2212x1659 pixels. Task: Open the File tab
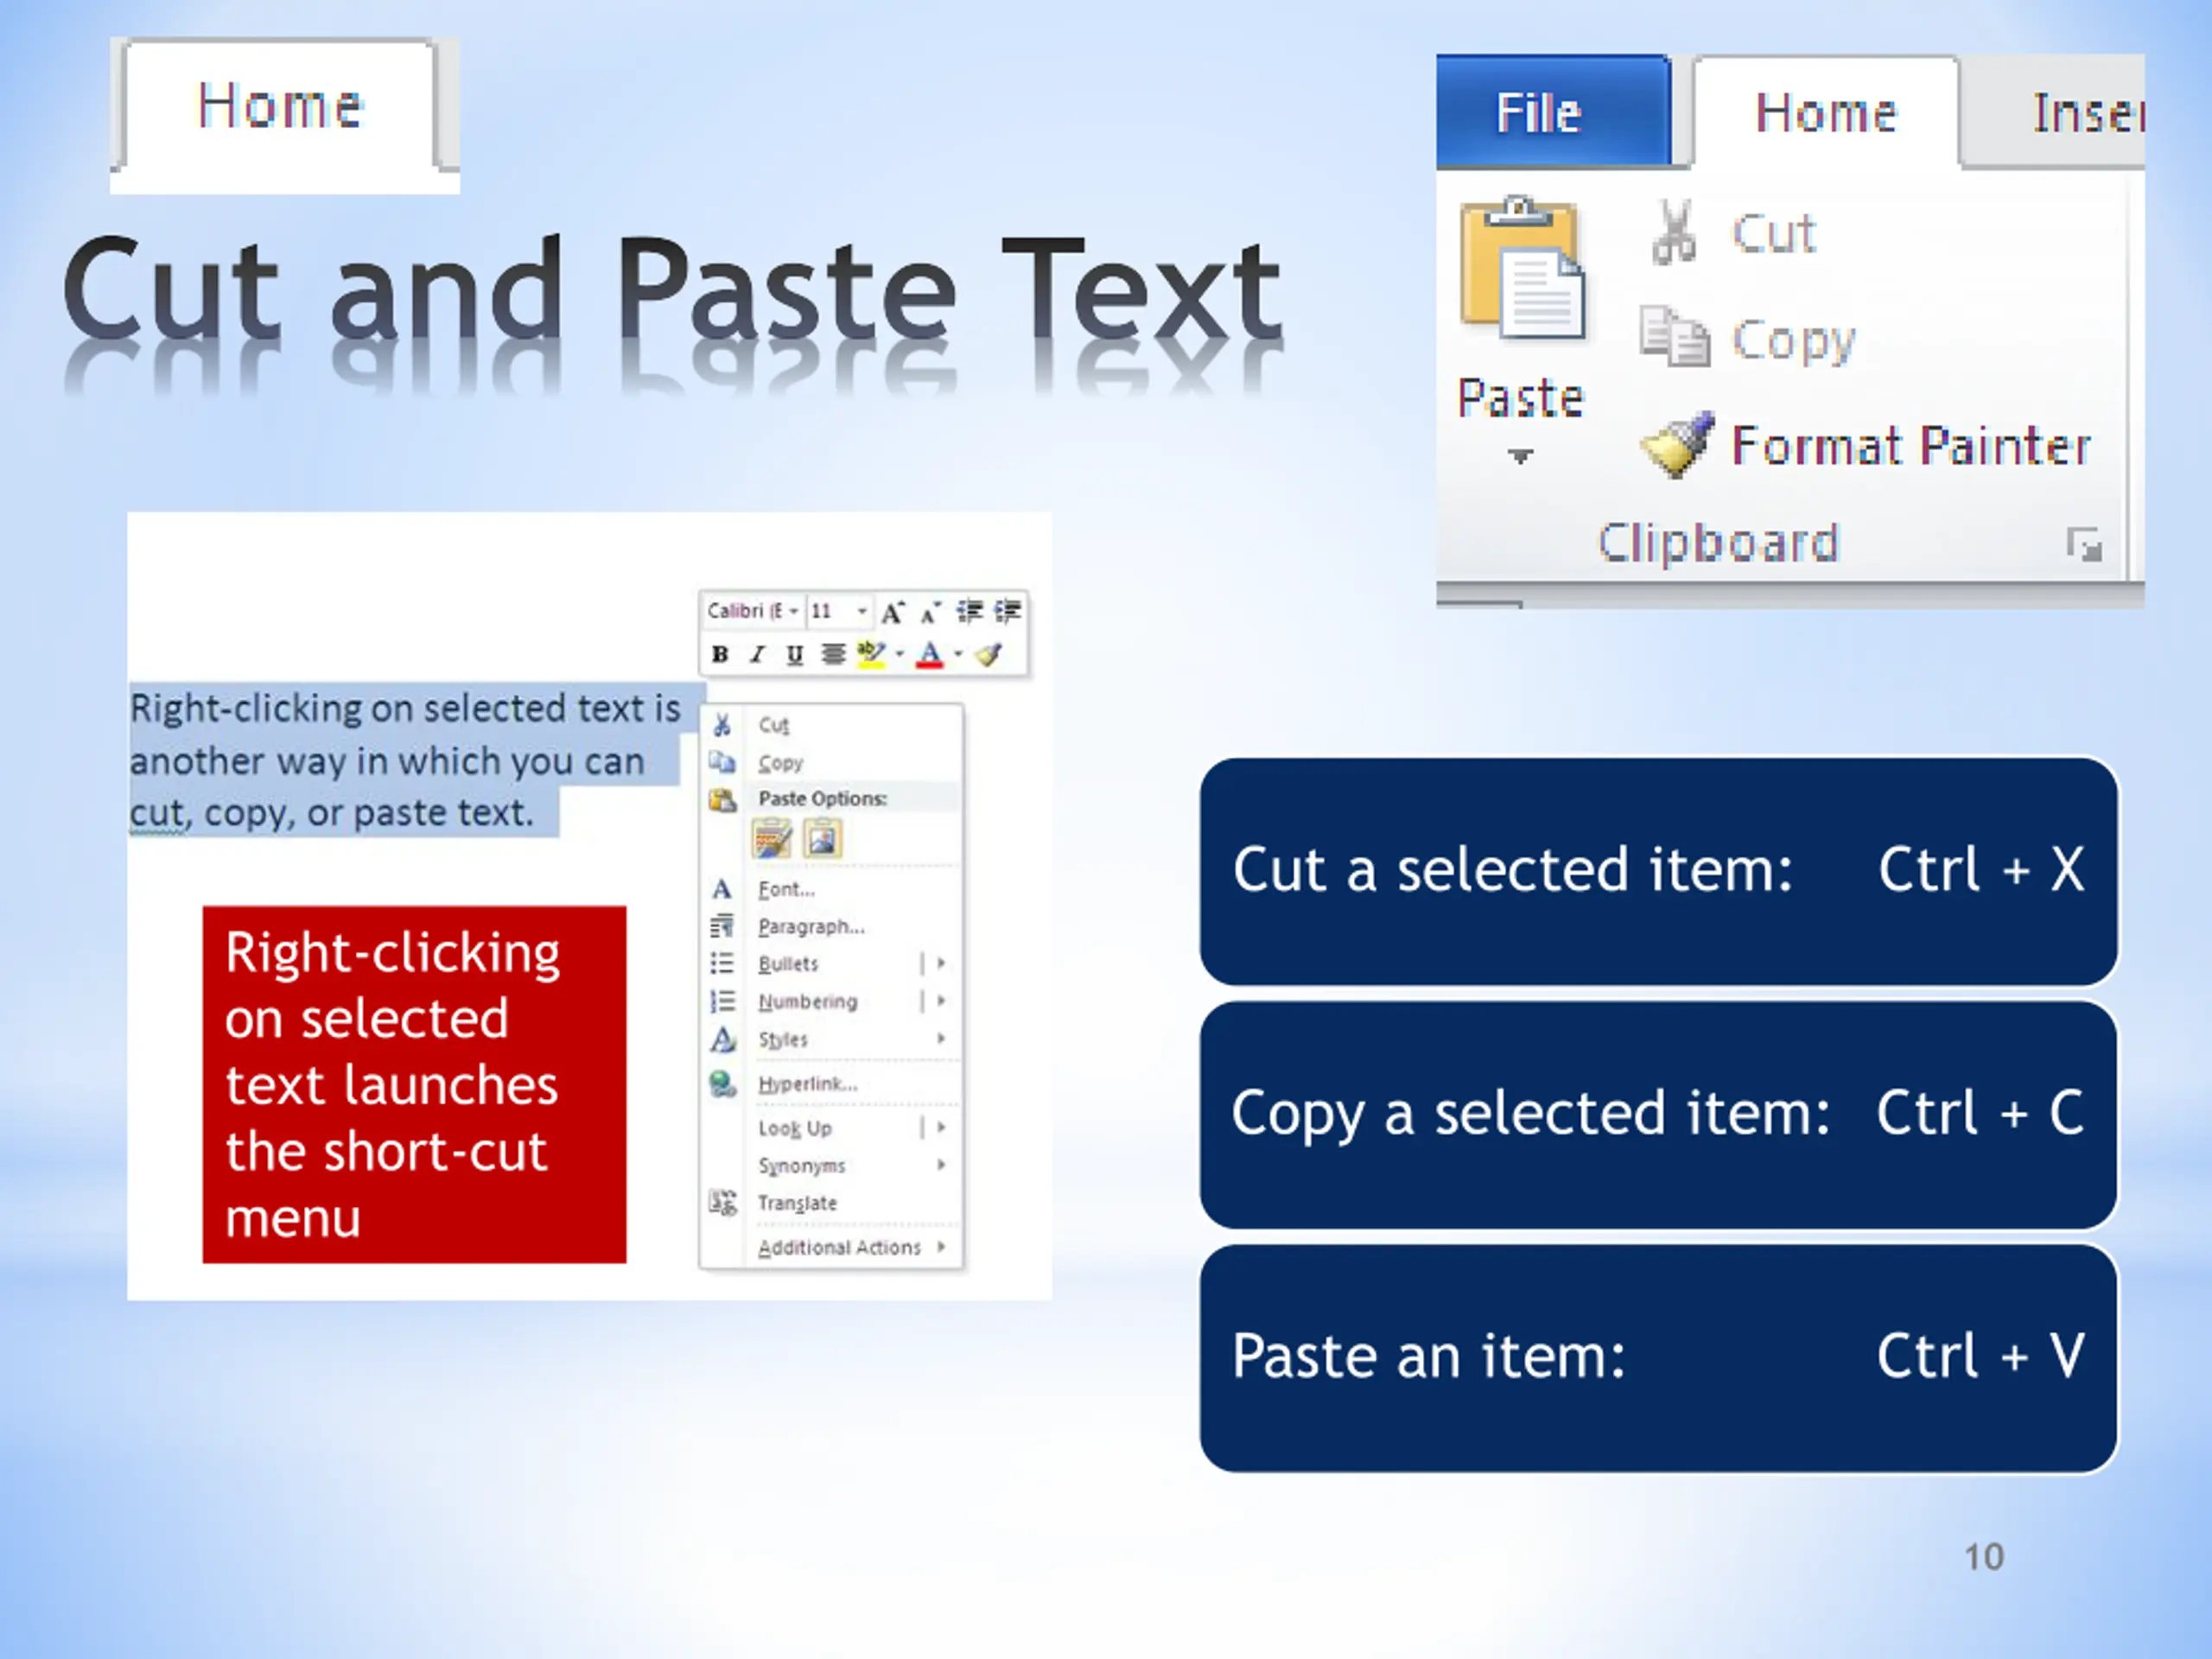tap(1553, 112)
